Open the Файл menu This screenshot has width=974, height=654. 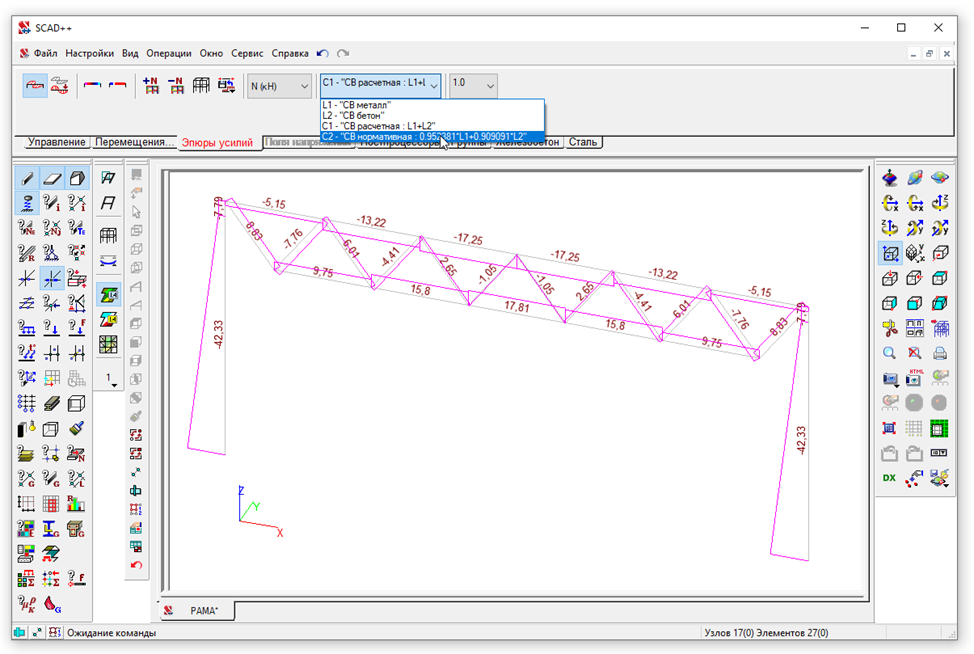click(45, 53)
